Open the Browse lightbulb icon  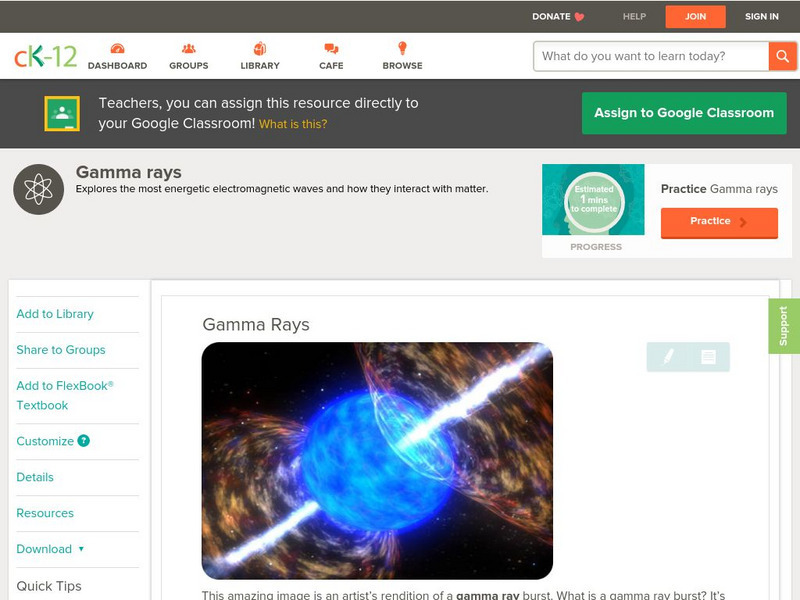point(403,48)
